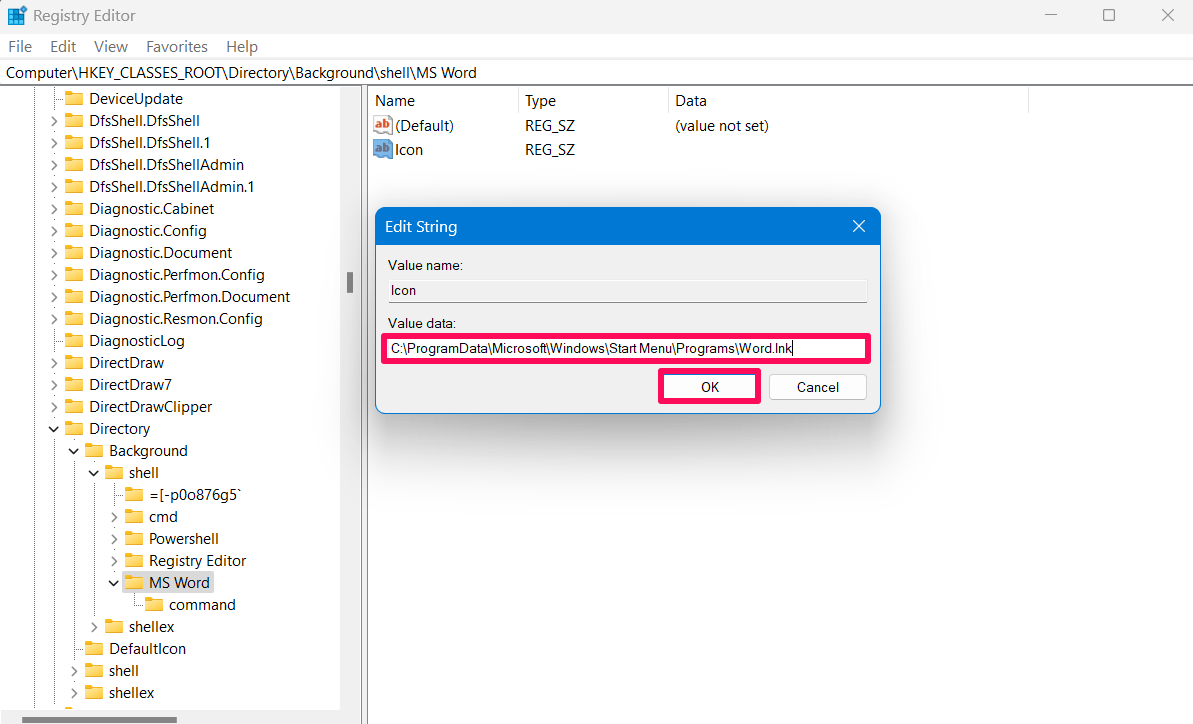The width and height of the screenshot is (1193, 724).
Task: Click the tree pane horizontal scrollbar thumb
Action: tap(99, 719)
